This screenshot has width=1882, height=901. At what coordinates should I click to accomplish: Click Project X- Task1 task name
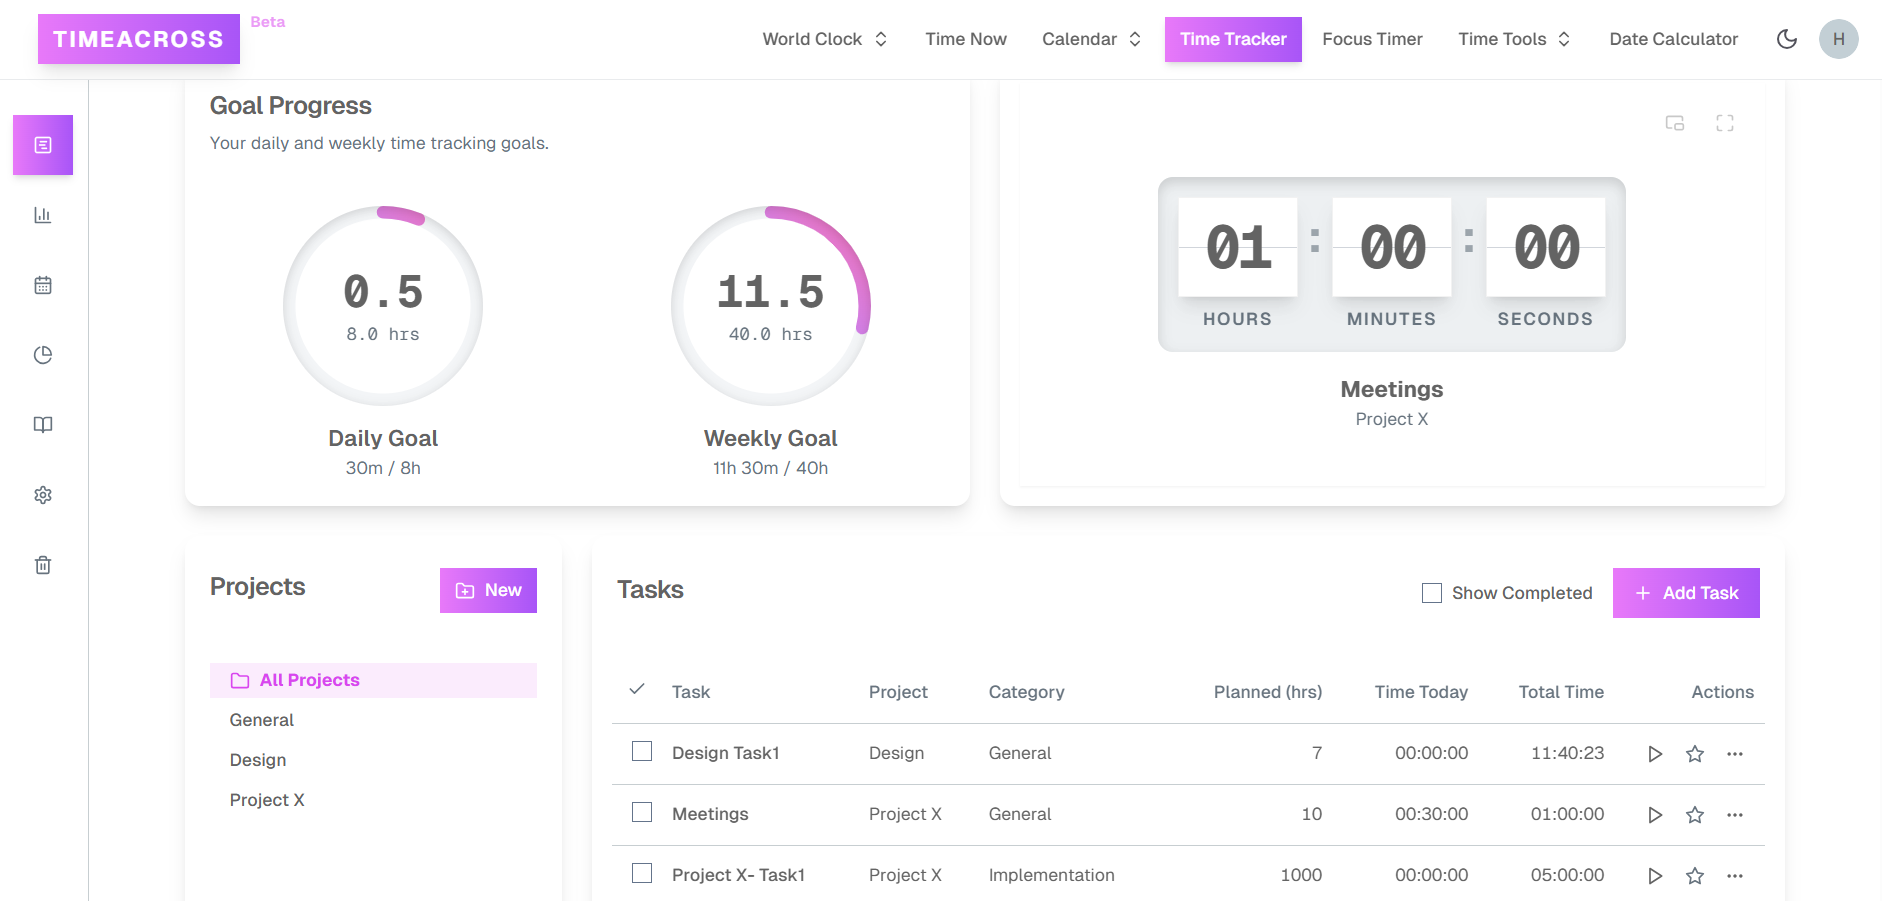pyautogui.click(x=738, y=875)
